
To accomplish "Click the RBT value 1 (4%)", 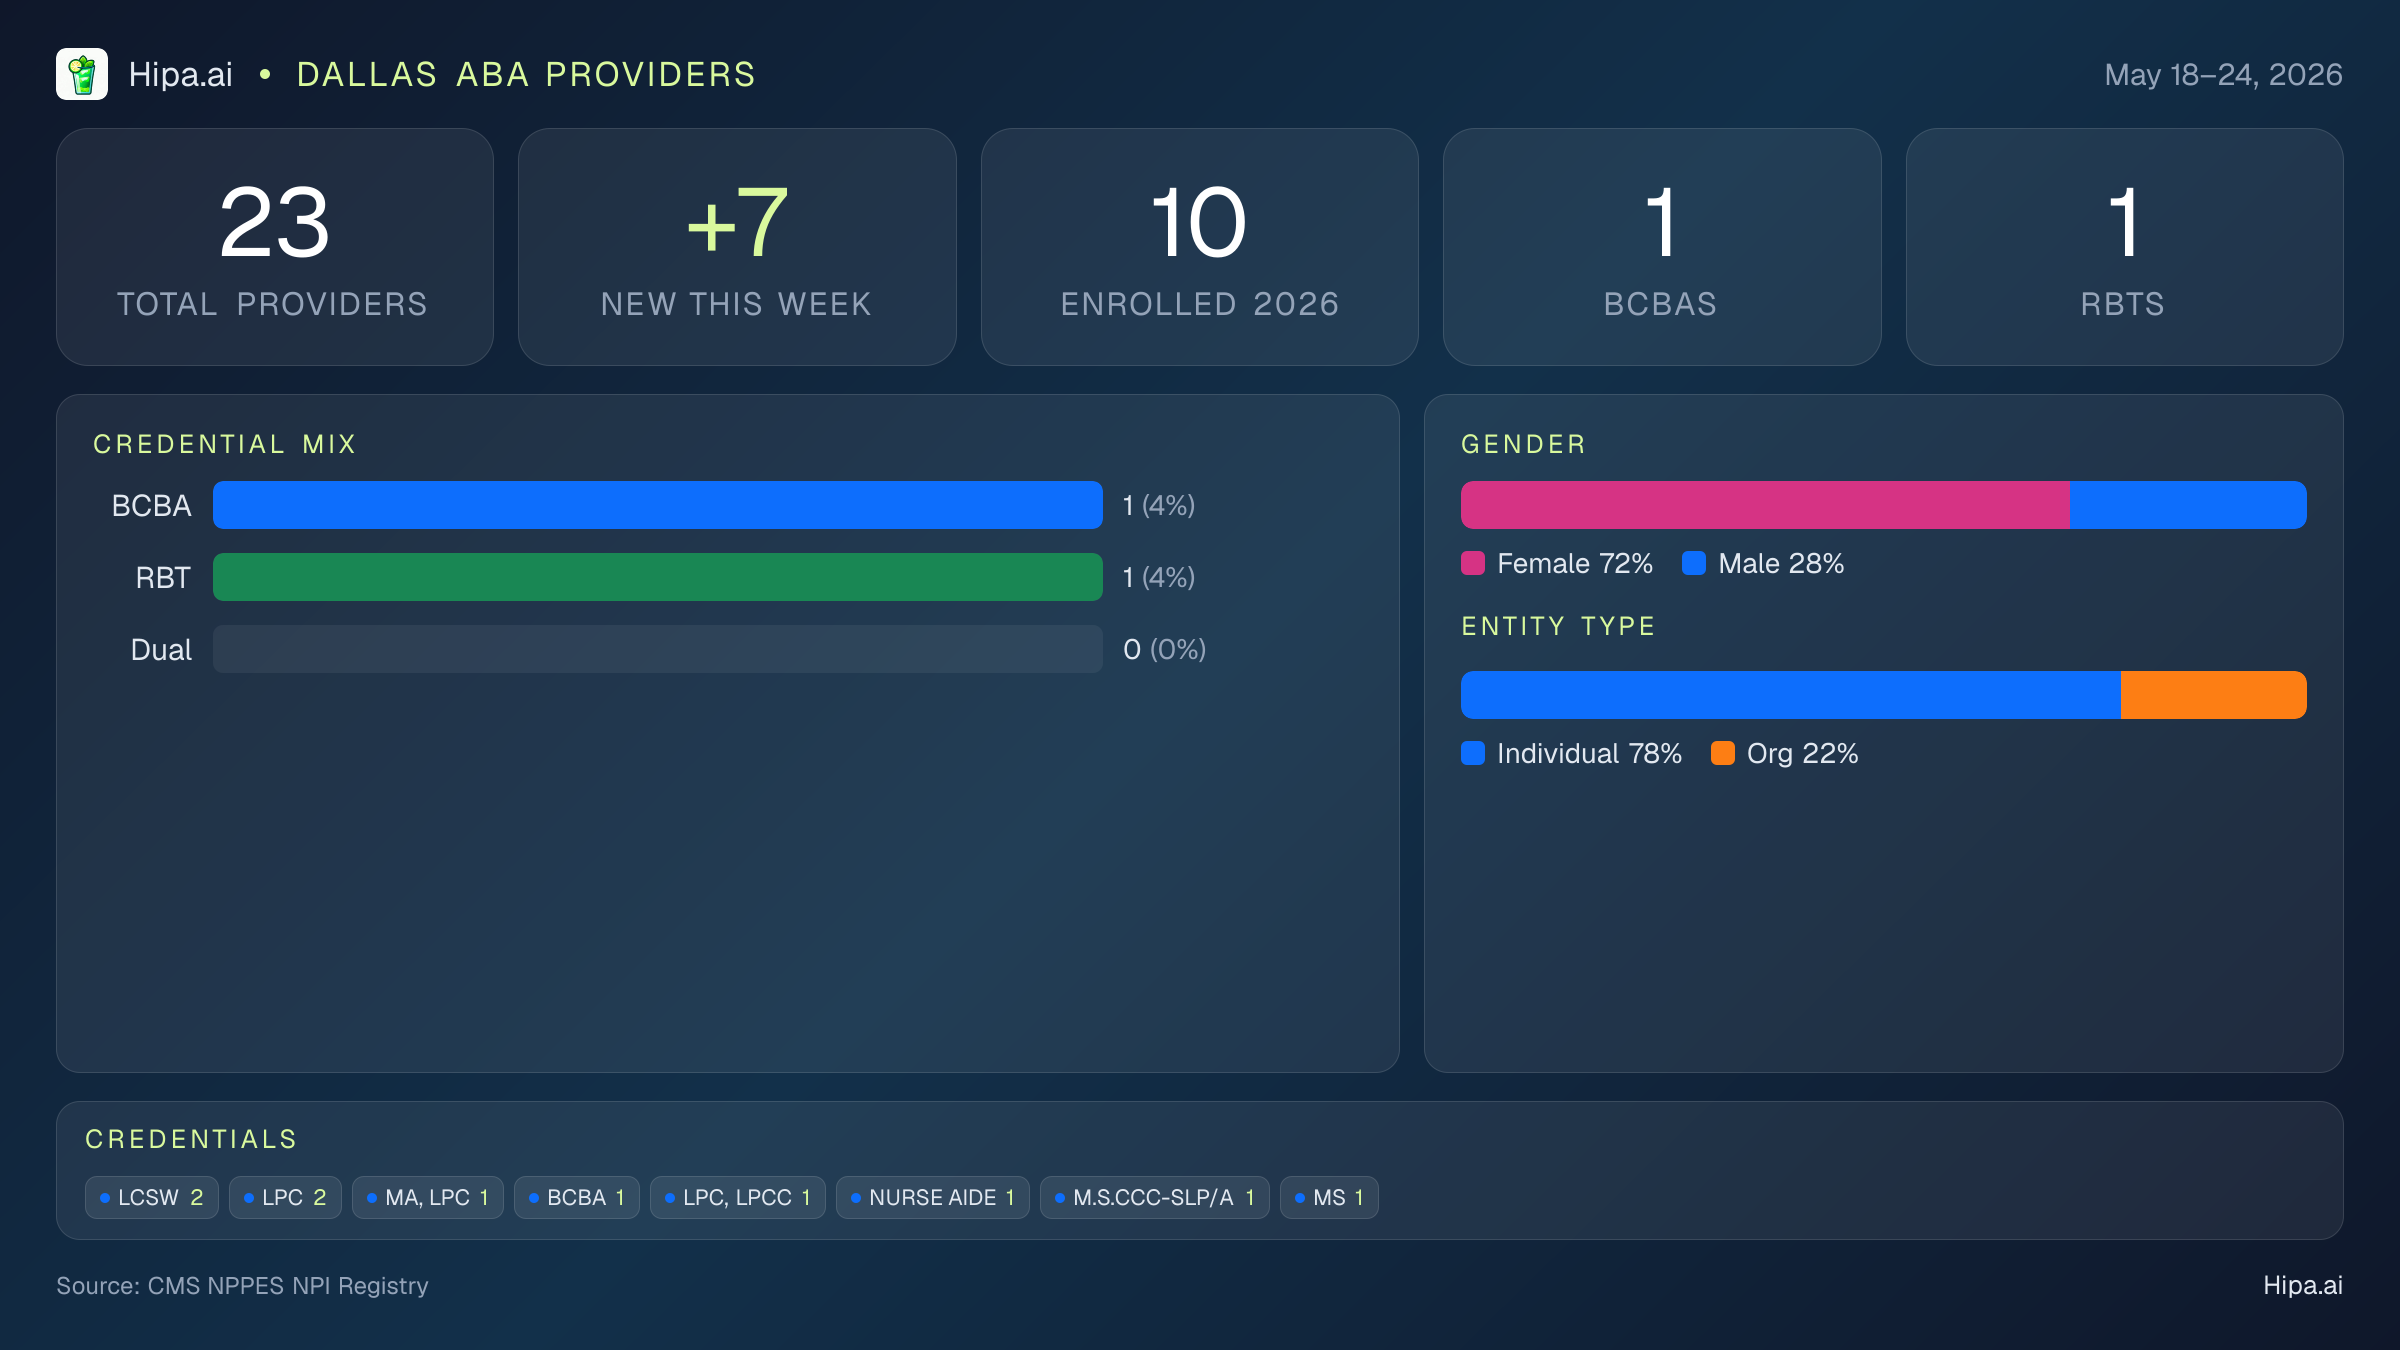I will (1159, 578).
